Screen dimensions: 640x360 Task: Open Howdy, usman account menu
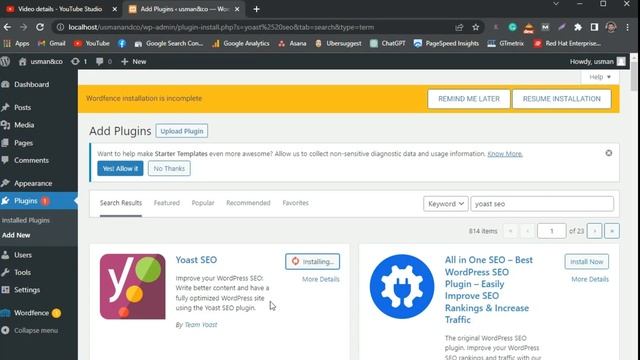tap(598, 61)
